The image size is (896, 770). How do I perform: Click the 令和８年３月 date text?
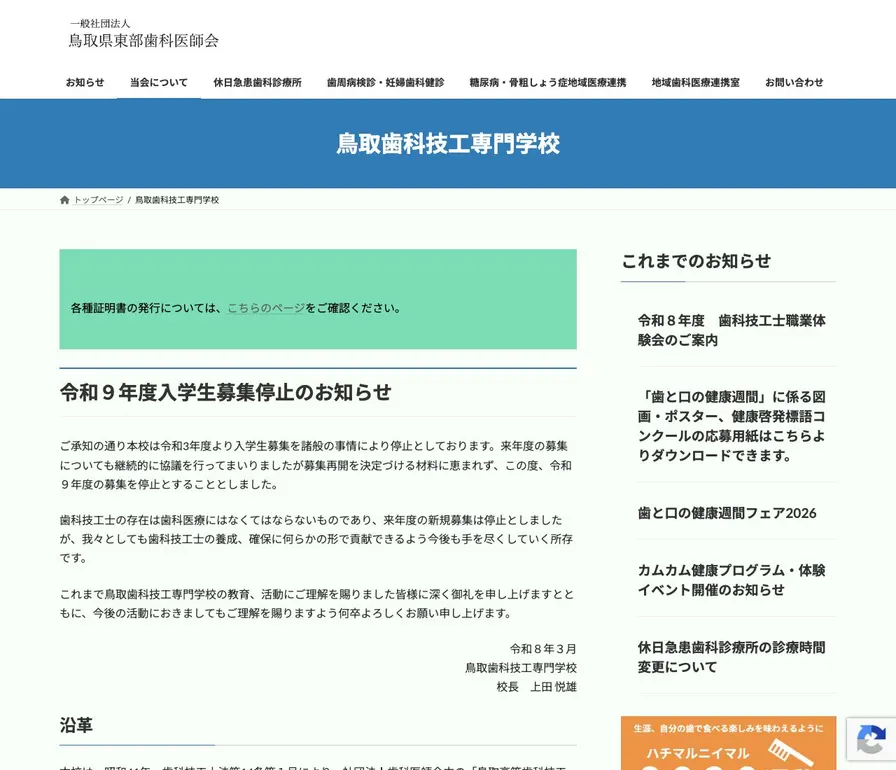coord(543,649)
